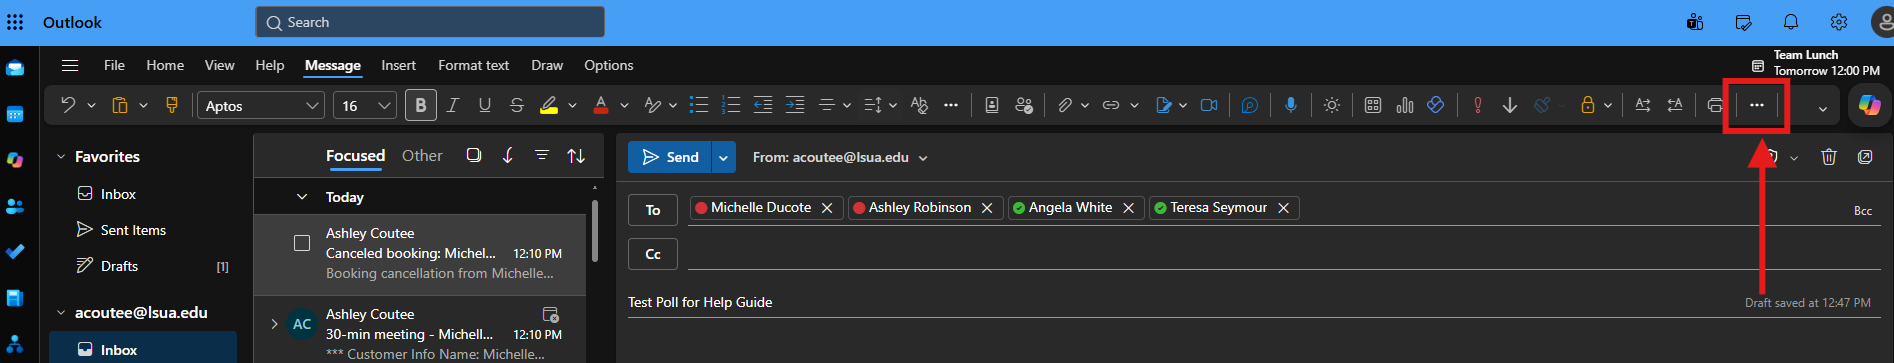
Task: Toggle bold formatting
Action: (421, 105)
